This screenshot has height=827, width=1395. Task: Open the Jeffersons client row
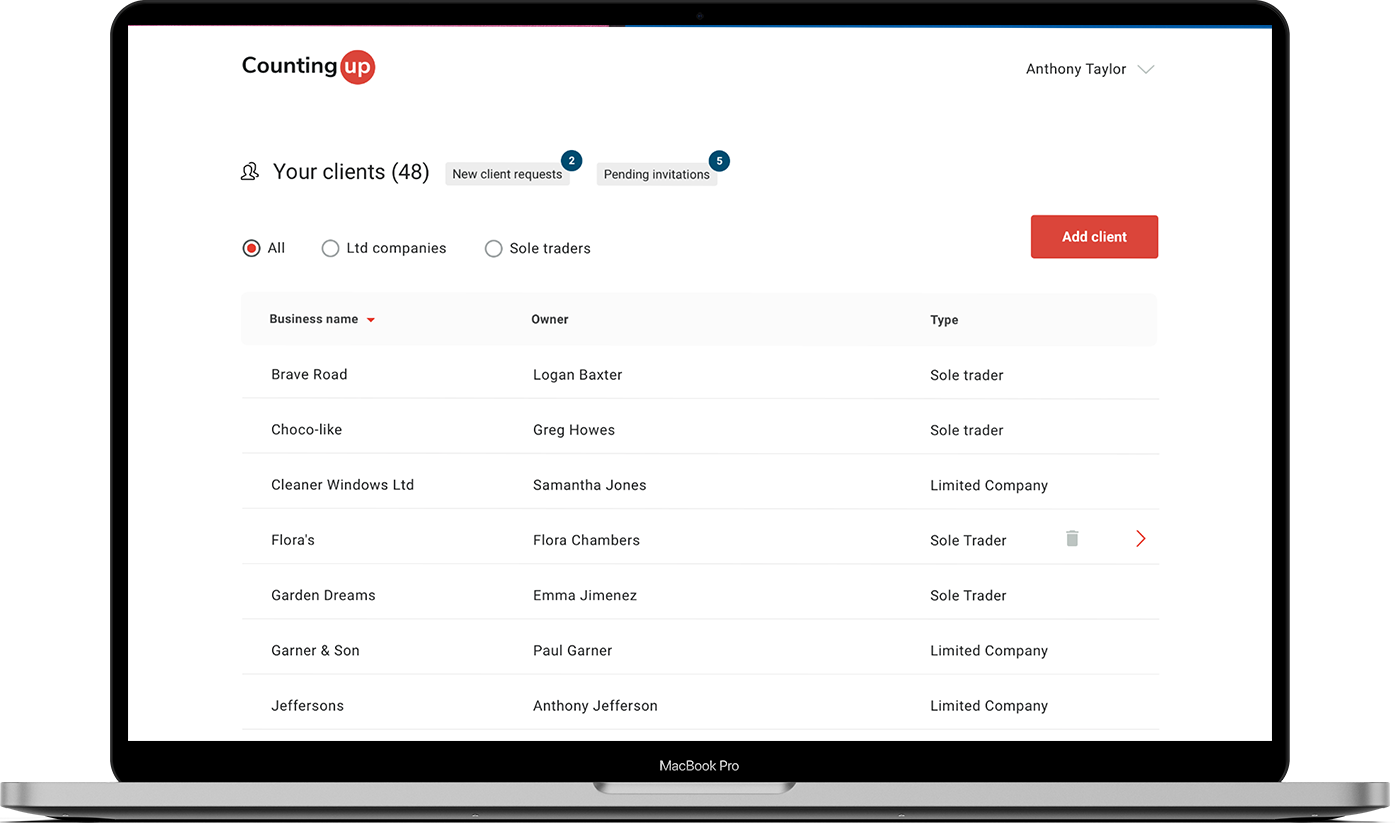(307, 705)
